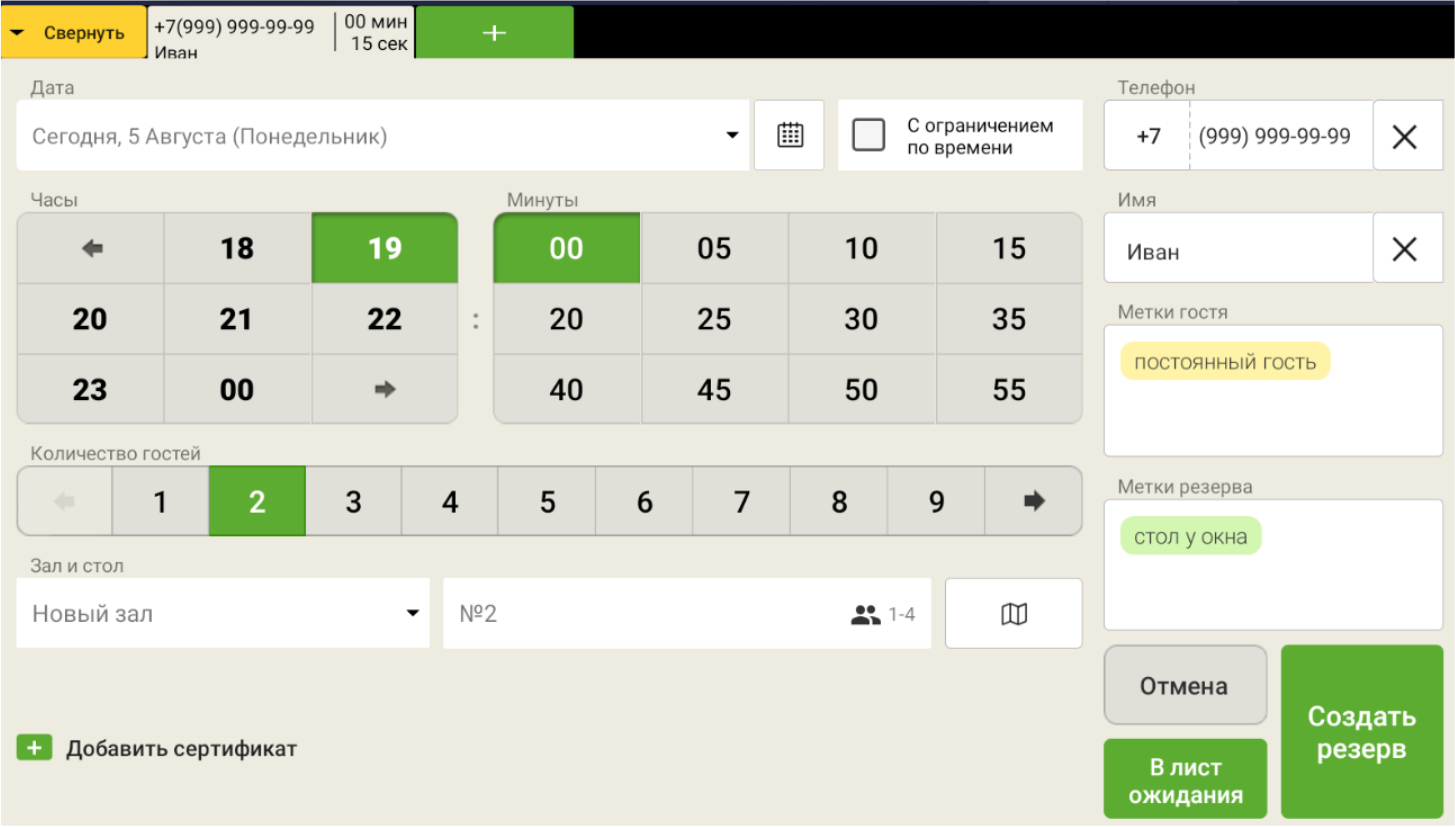The width and height of the screenshot is (1455, 827).
Task: Show earlier hours with left arrow
Action: pos(91,249)
